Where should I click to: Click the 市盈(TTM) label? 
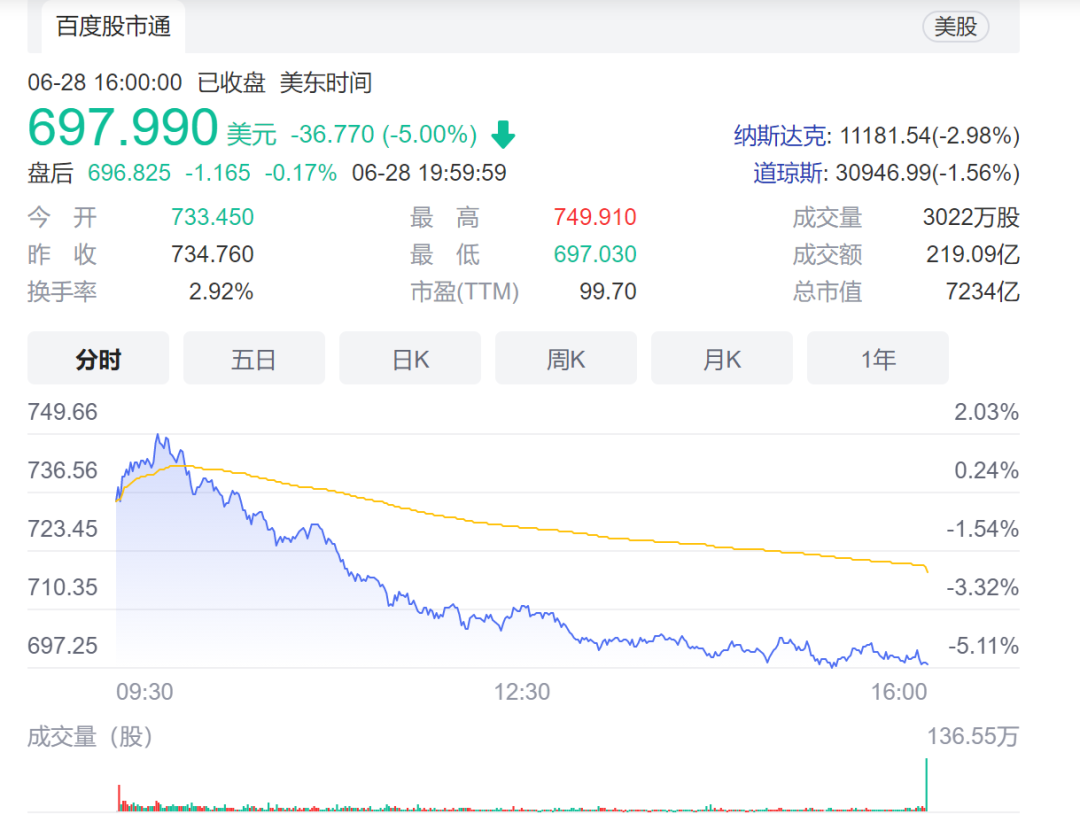(464, 291)
